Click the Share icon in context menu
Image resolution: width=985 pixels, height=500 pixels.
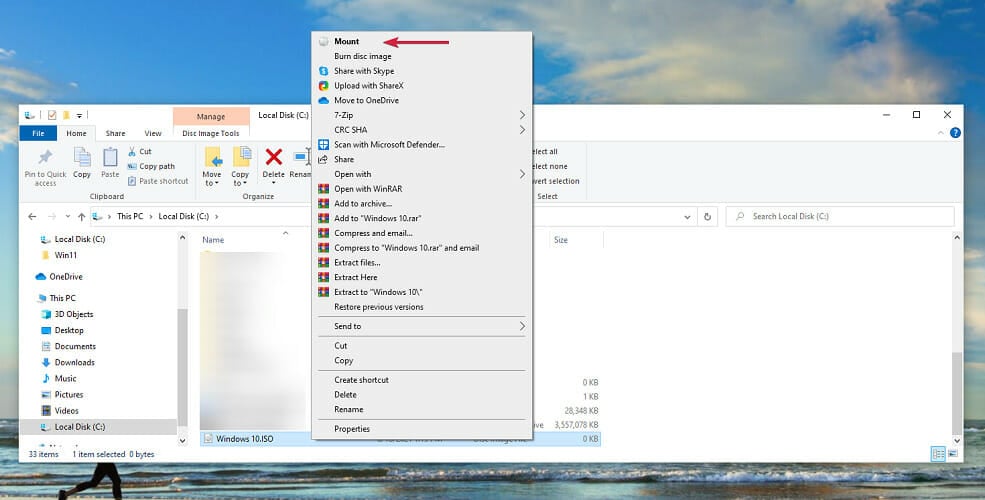(324, 160)
